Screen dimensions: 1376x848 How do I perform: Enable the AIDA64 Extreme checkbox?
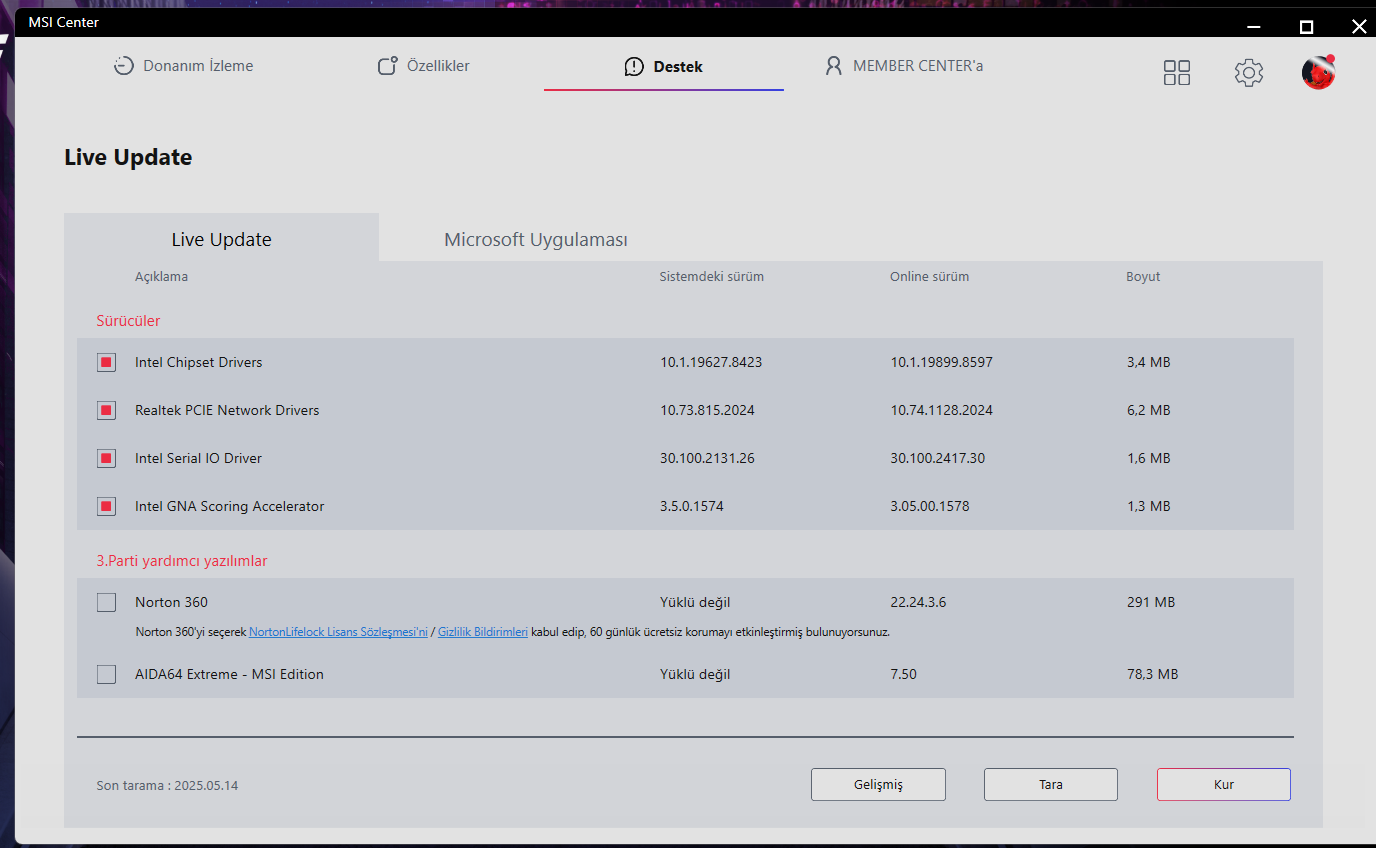[106, 674]
